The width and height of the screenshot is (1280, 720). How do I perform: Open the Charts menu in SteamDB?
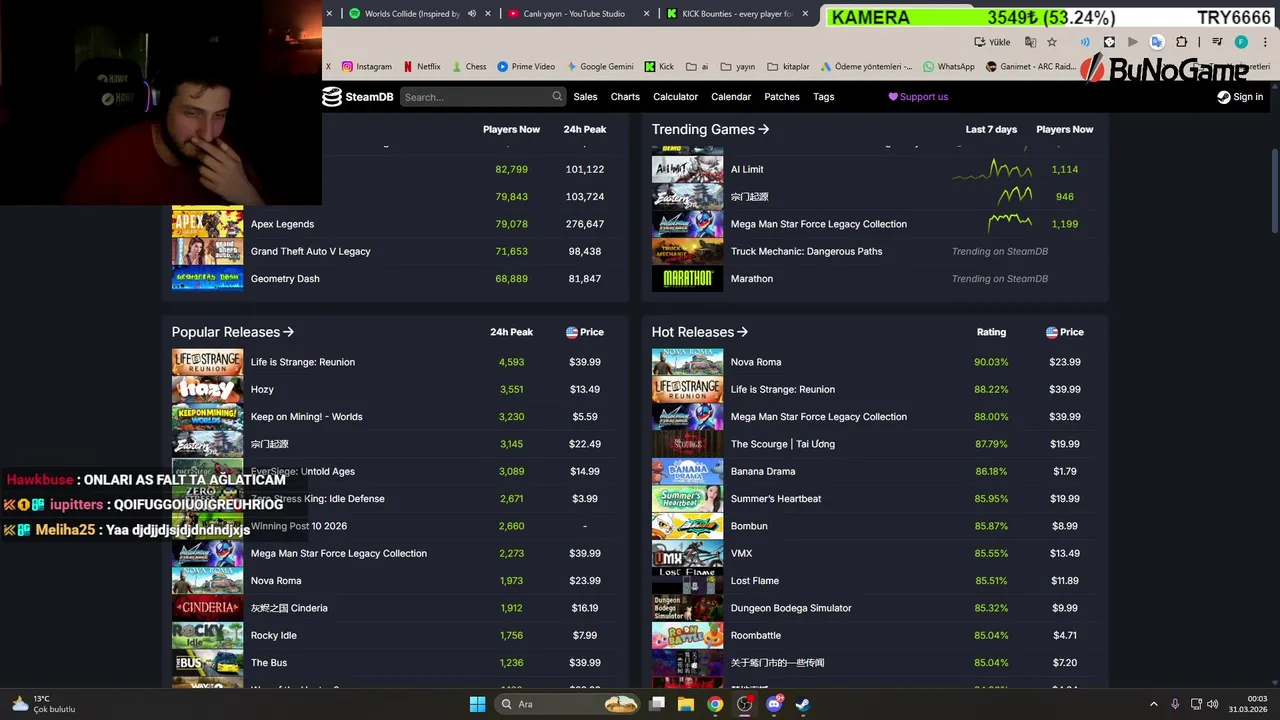point(625,97)
